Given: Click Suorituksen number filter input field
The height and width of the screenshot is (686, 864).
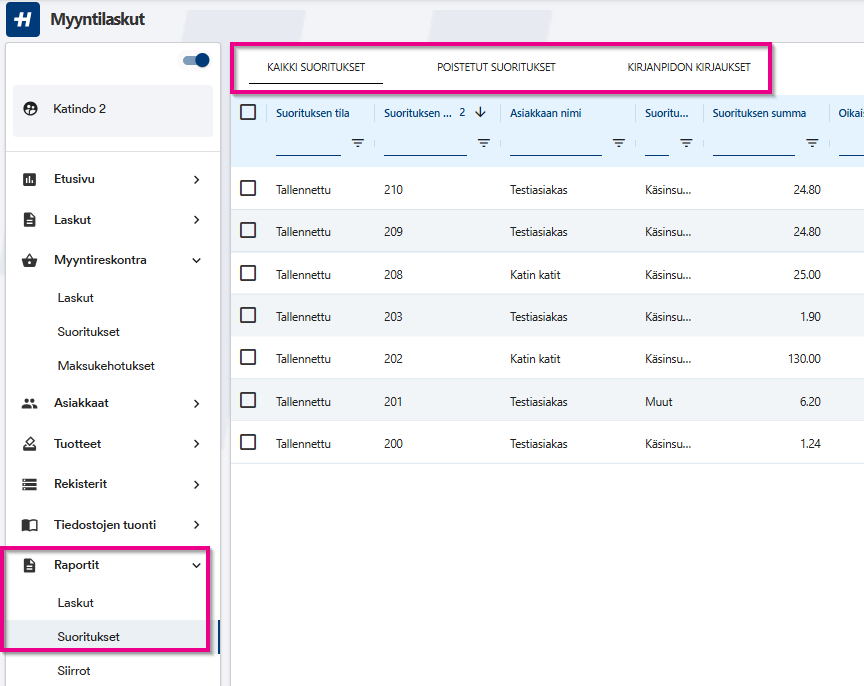Looking at the screenshot, I should [425, 144].
